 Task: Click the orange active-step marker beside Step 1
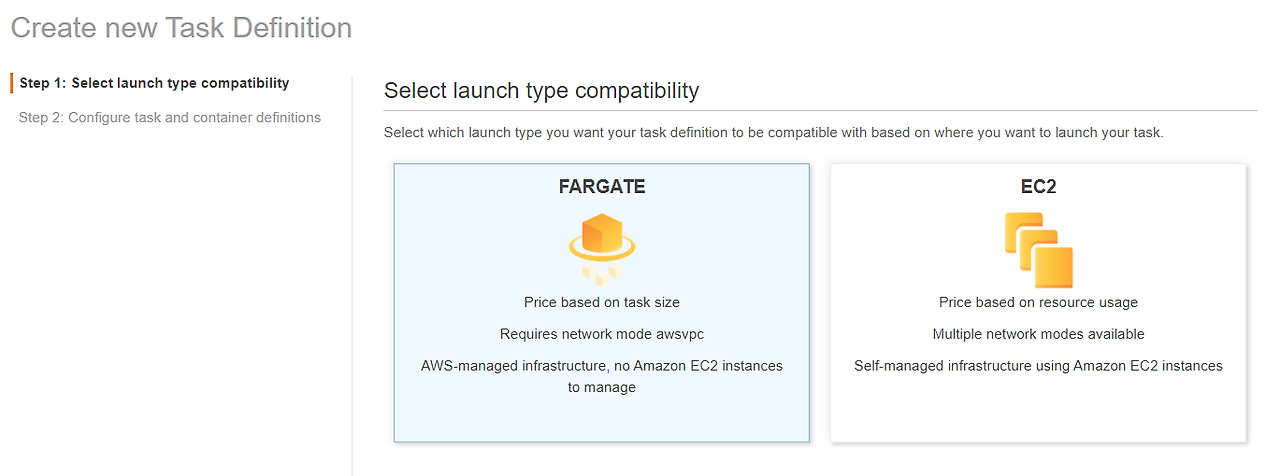click(x=12, y=83)
